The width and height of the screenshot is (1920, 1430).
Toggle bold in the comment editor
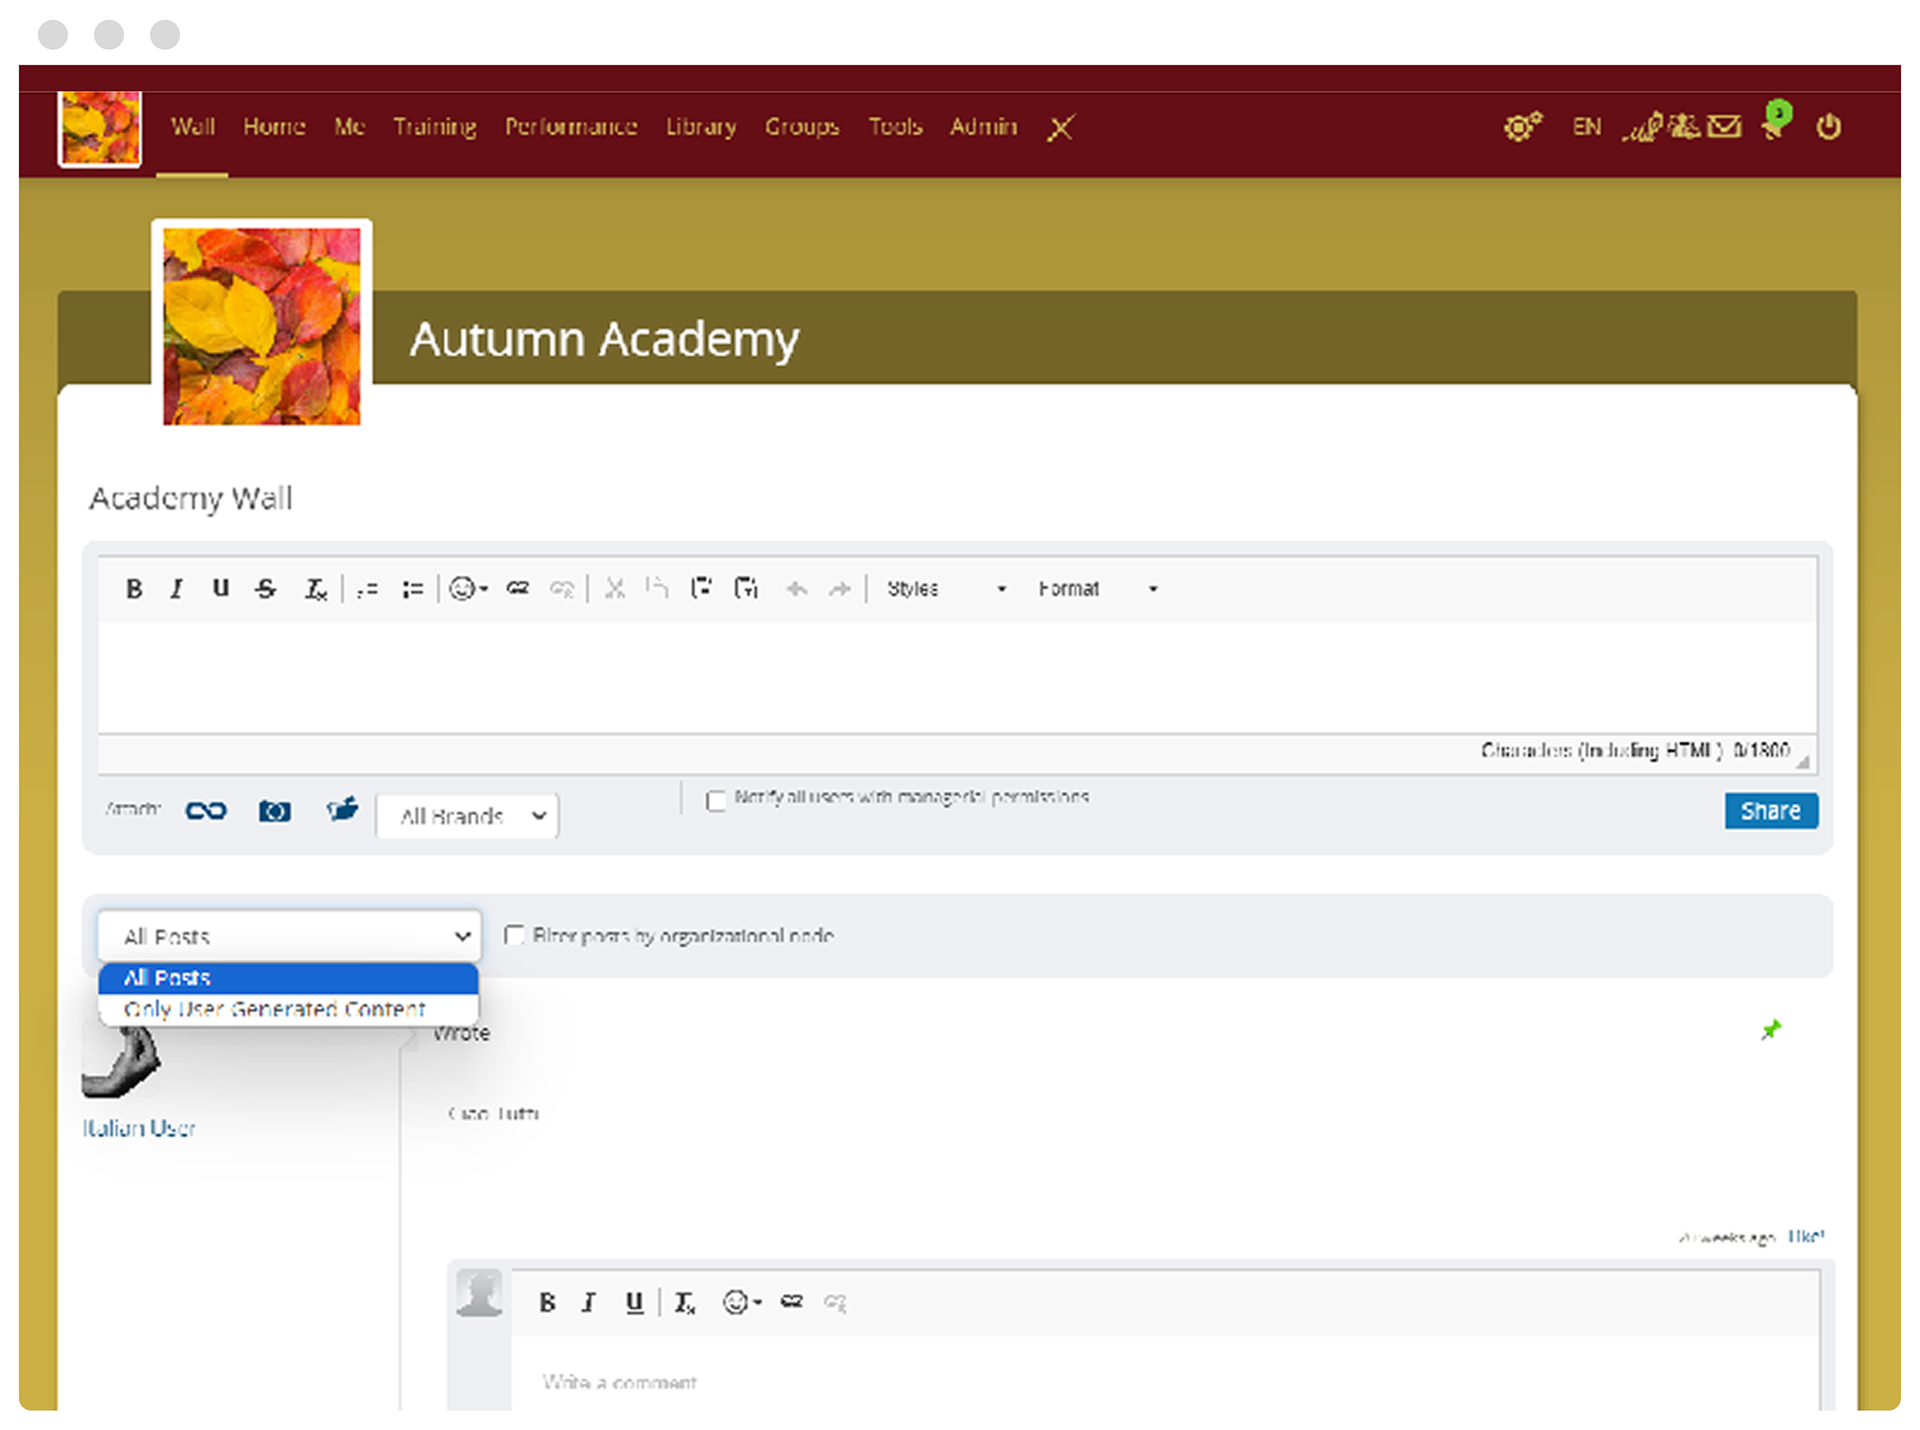[x=547, y=1302]
